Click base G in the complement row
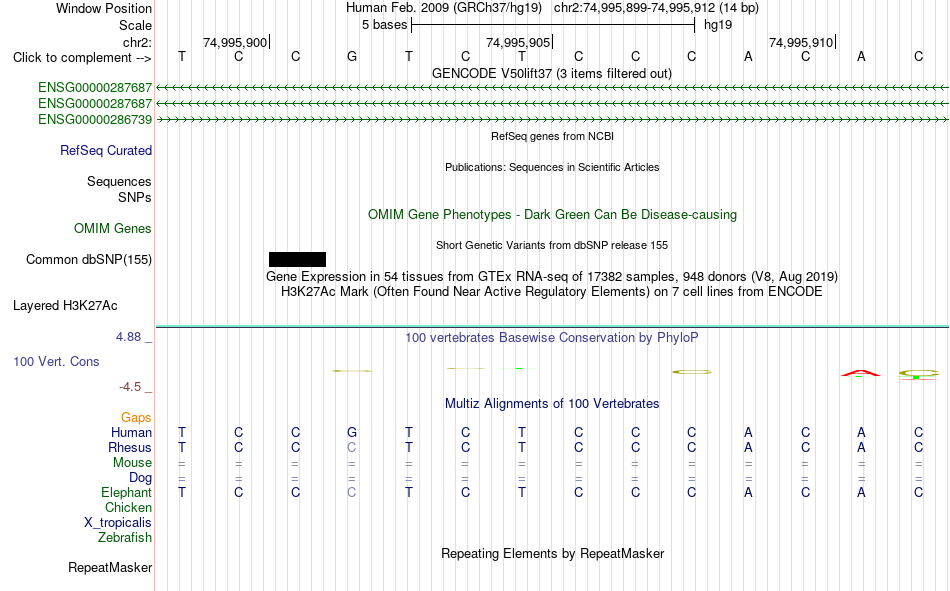Screen dimensions: 950x591 click(x=352, y=56)
